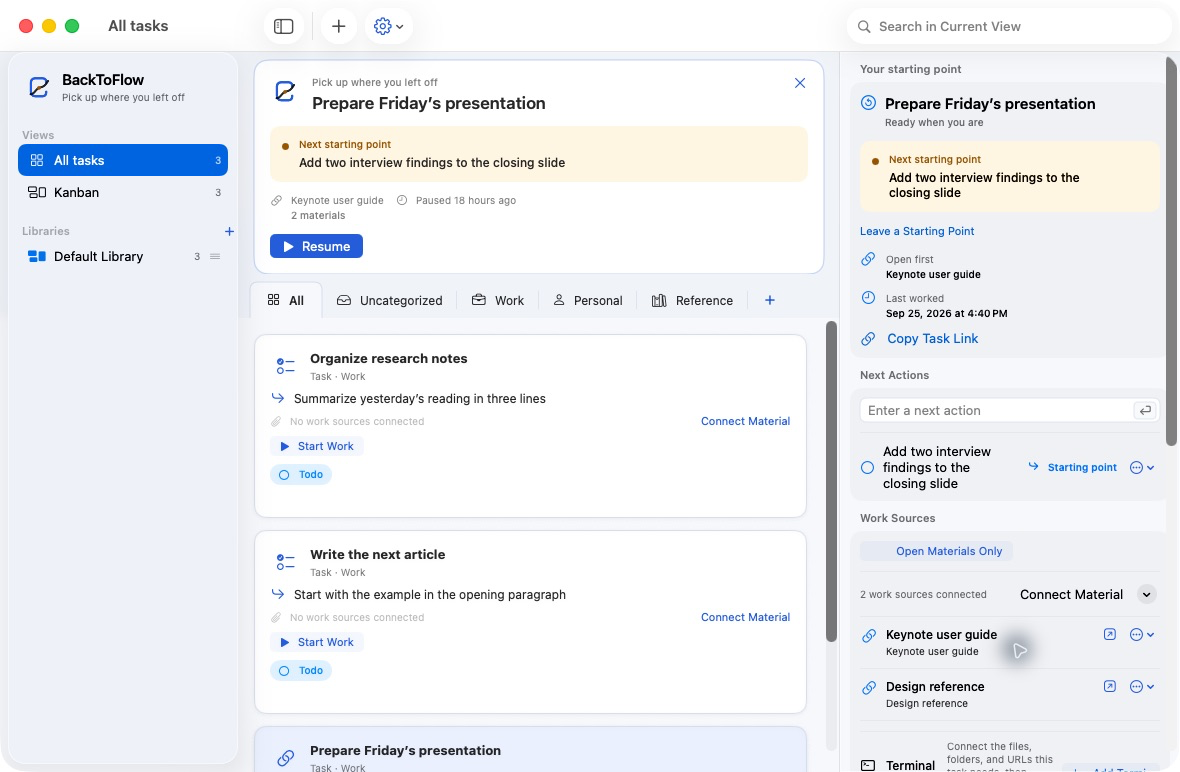Click the Default Library reorder handle icon
1180x772 pixels.
(215, 257)
